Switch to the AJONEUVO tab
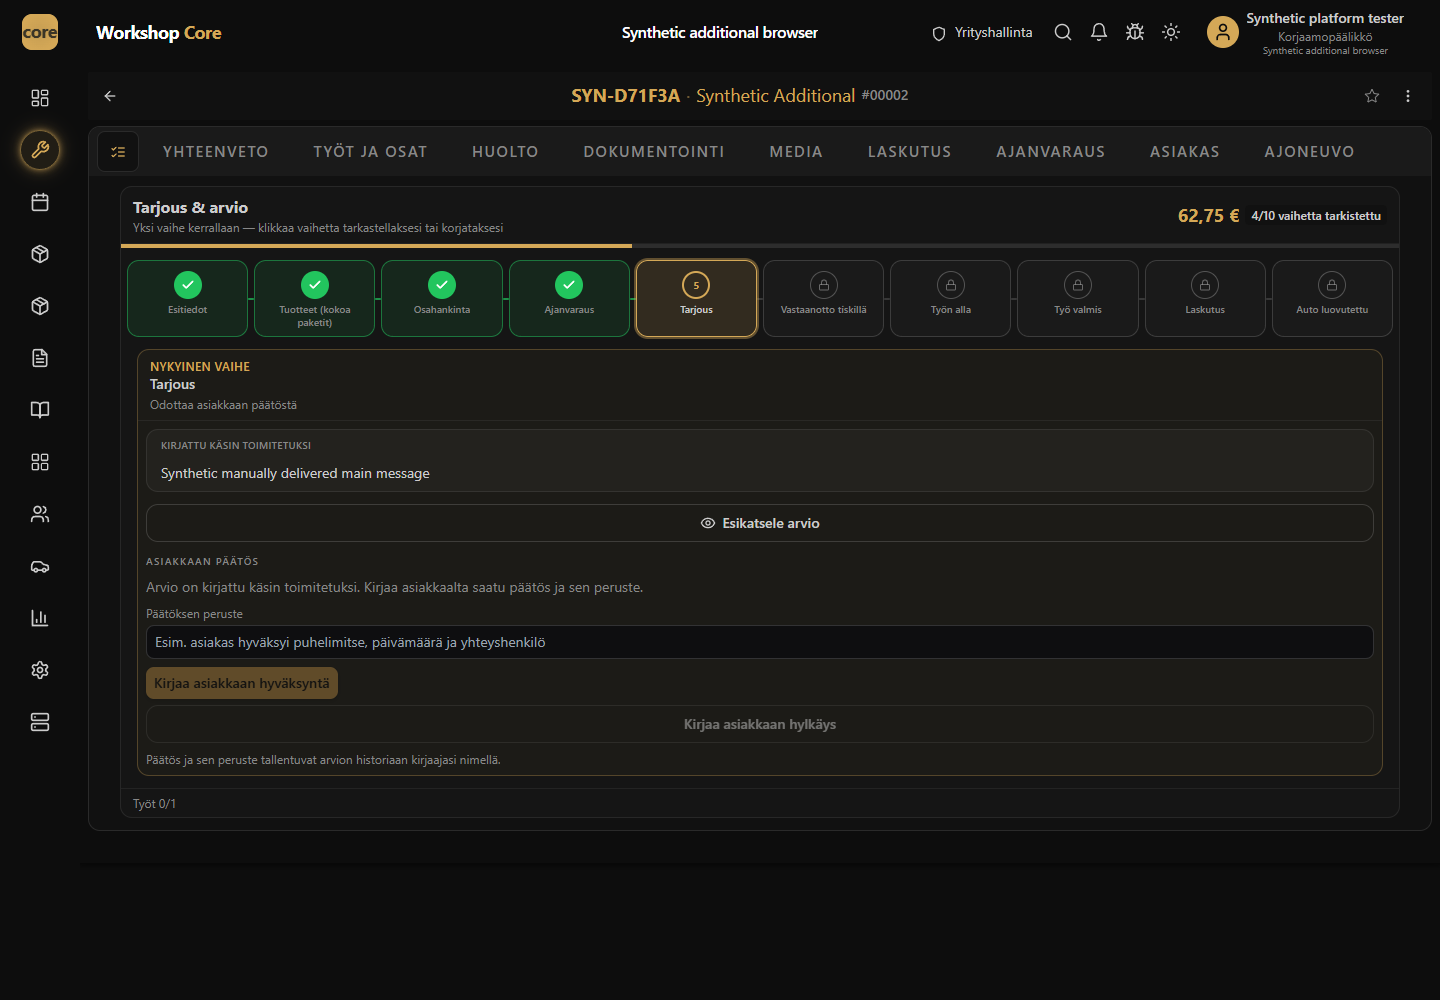 [x=1309, y=152]
